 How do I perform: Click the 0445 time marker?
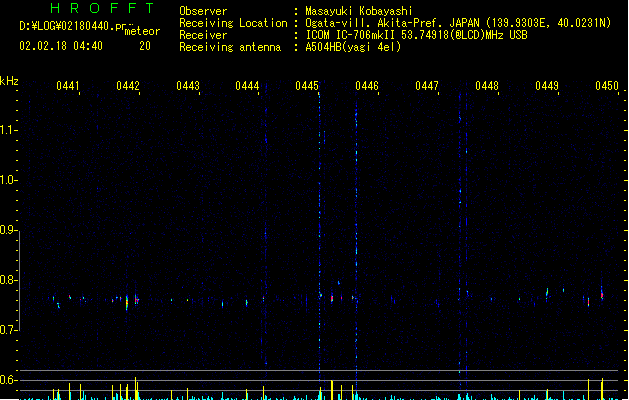pos(307,86)
